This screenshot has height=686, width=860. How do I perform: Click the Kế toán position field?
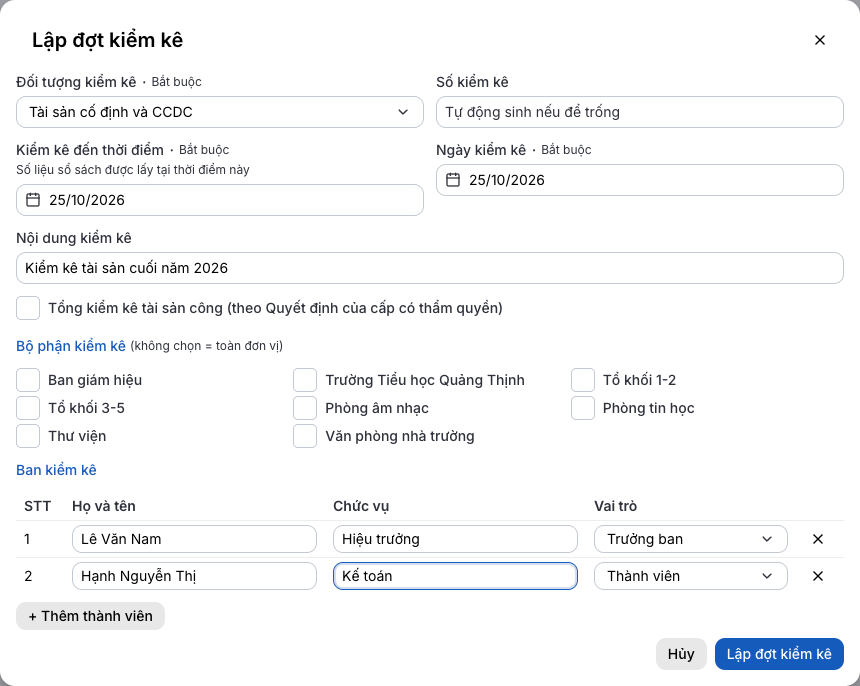click(x=455, y=576)
